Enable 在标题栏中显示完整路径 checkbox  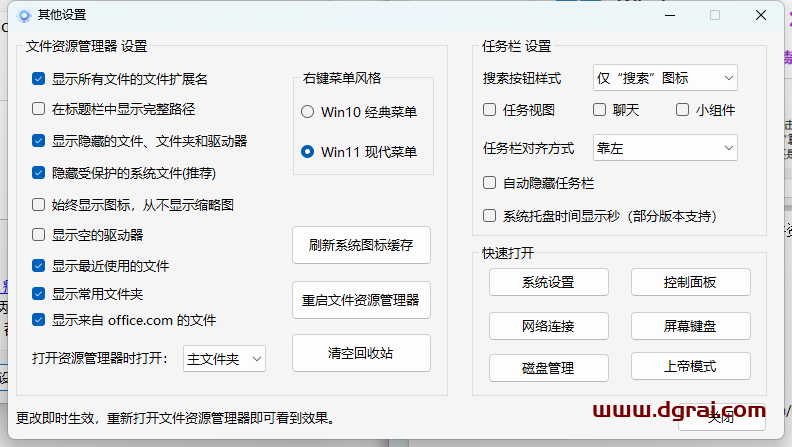click(x=38, y=109)
